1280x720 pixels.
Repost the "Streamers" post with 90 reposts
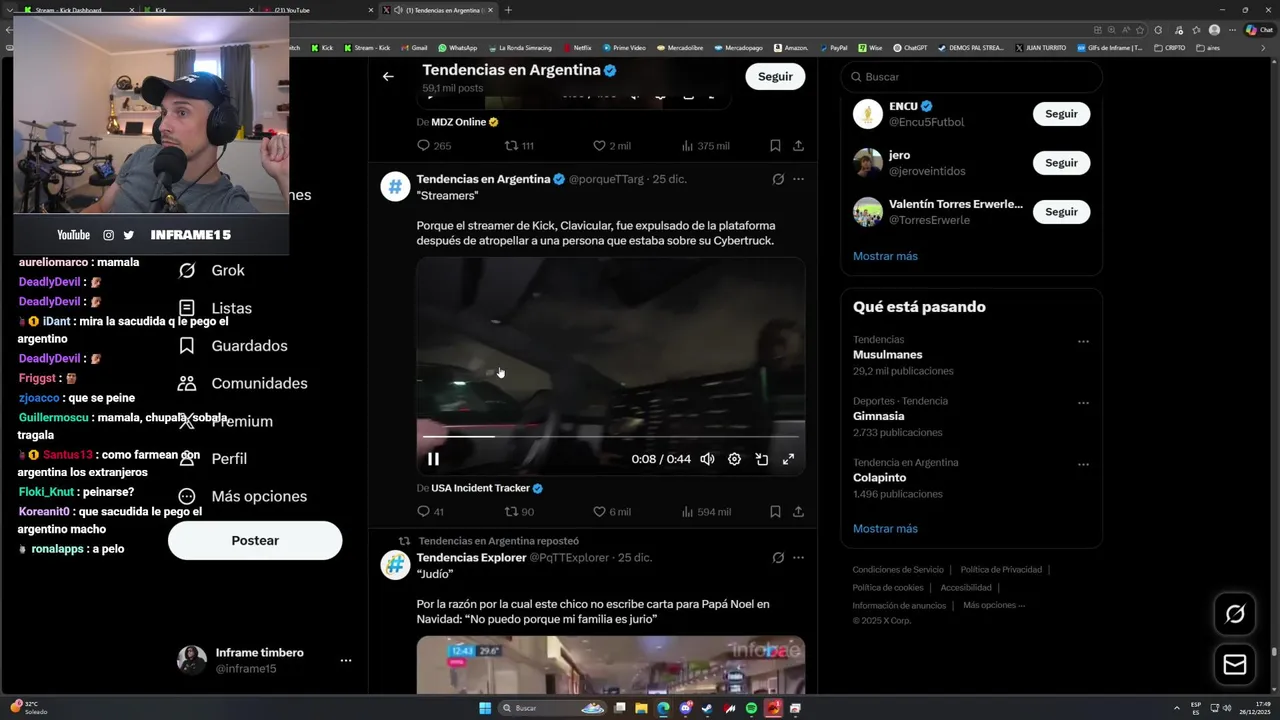[519, 512]
